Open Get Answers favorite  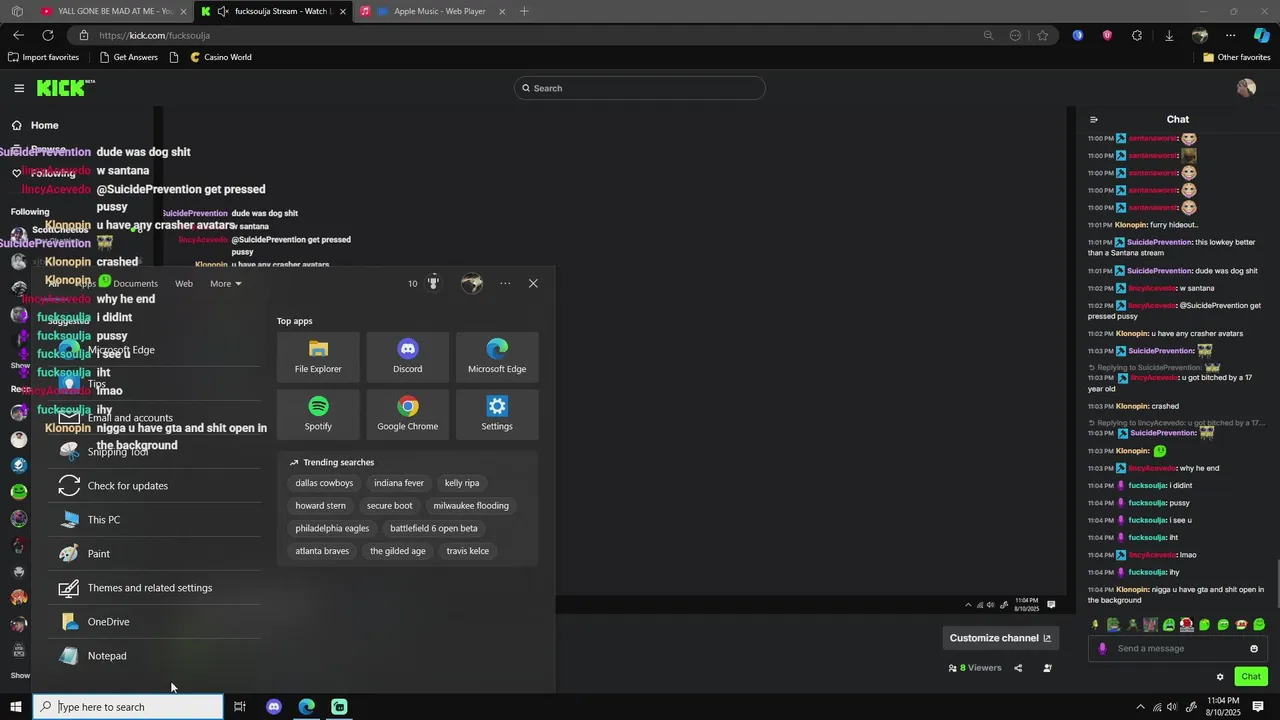coord(127,57)
